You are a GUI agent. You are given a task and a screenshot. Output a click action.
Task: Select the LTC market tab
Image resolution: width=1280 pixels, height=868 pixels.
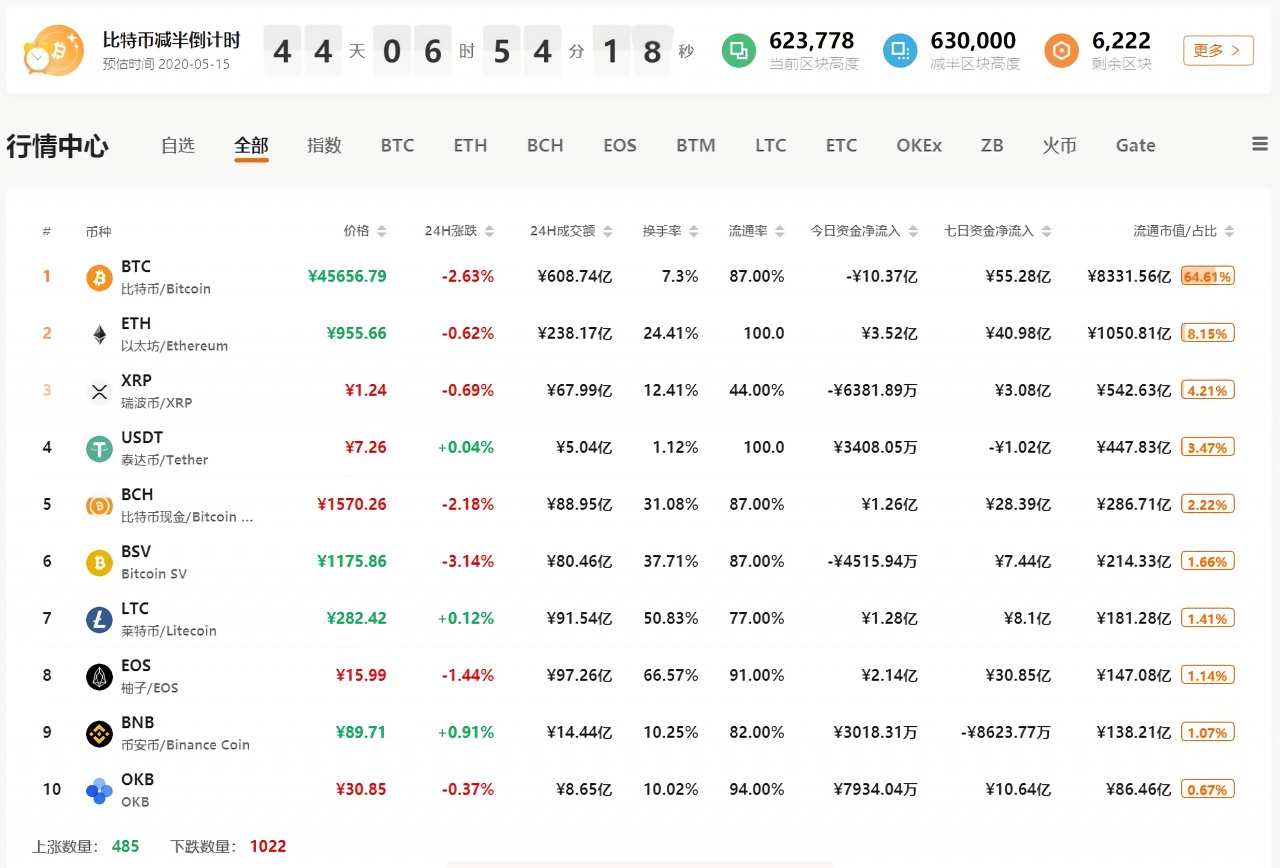click(x=771, y=145)
